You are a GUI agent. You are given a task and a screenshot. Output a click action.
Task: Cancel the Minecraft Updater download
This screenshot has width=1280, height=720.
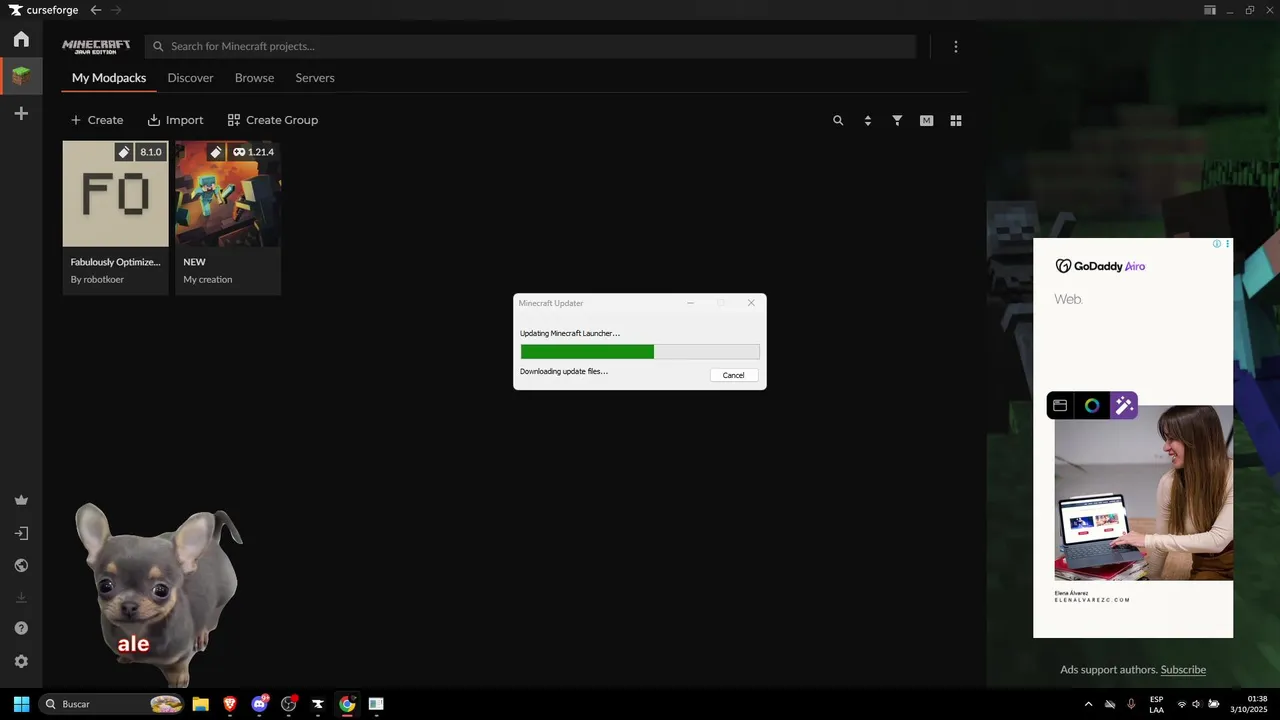pos(734,375)
